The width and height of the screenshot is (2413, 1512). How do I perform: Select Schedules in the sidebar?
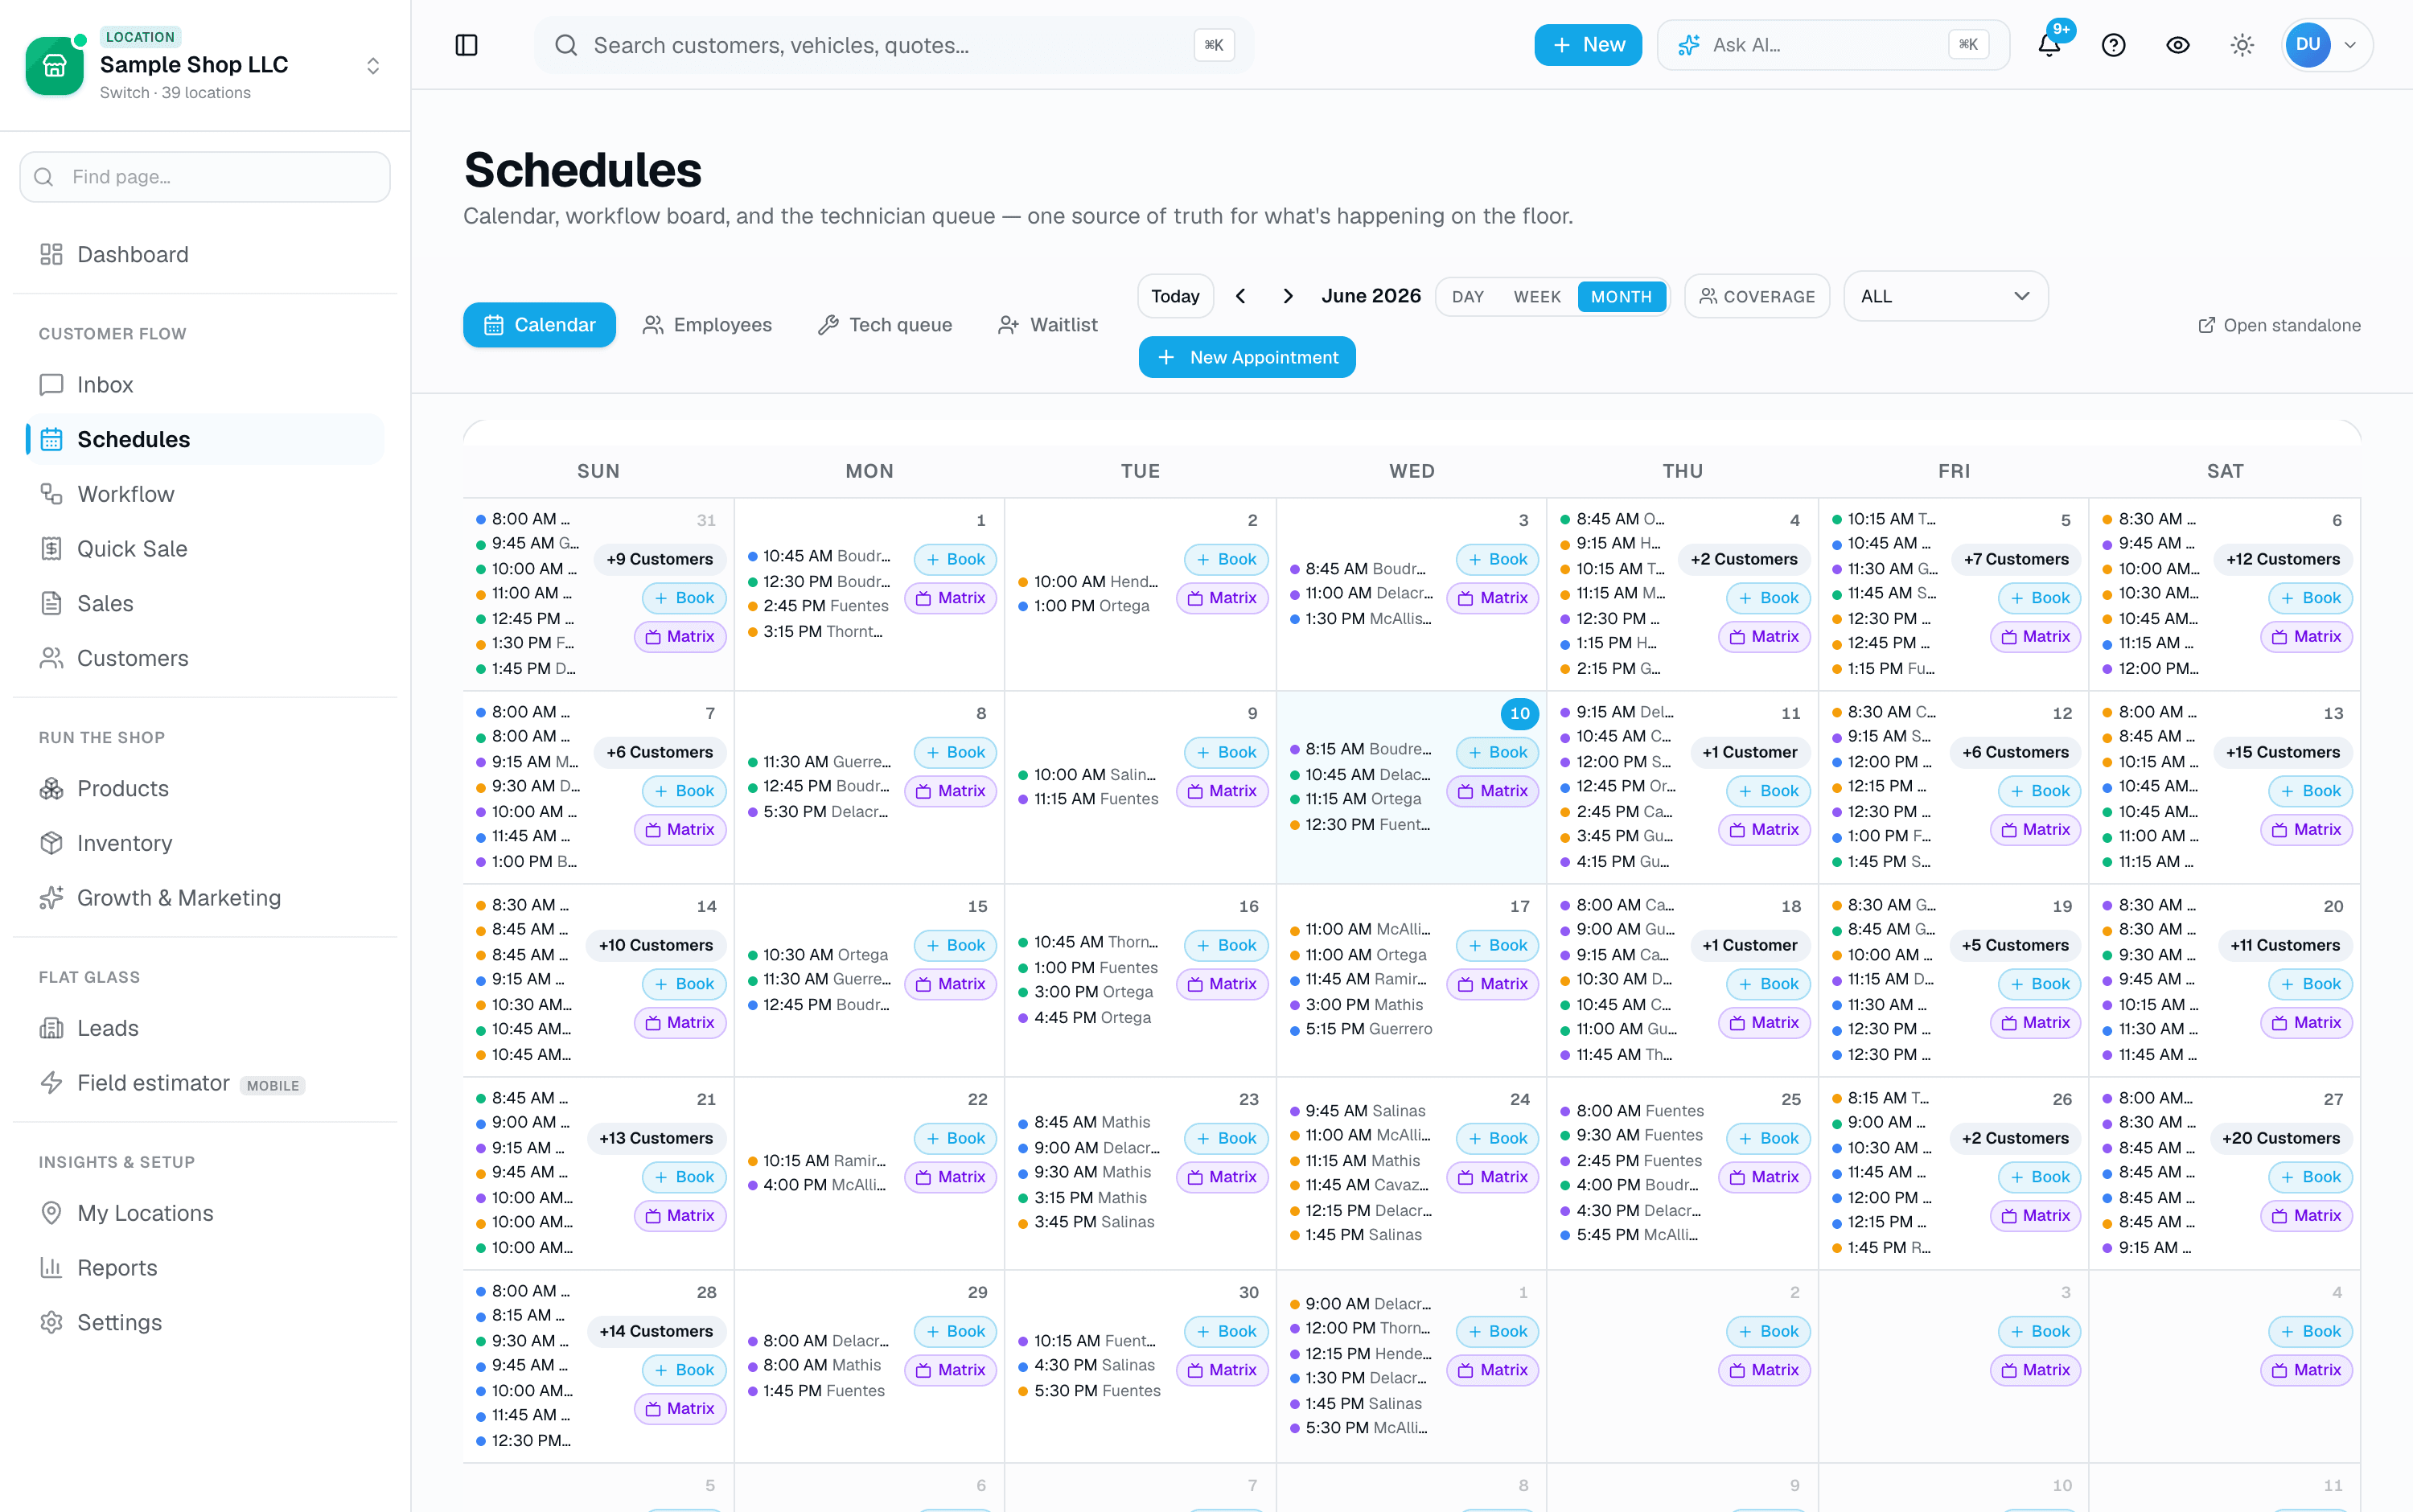point(205,439)
